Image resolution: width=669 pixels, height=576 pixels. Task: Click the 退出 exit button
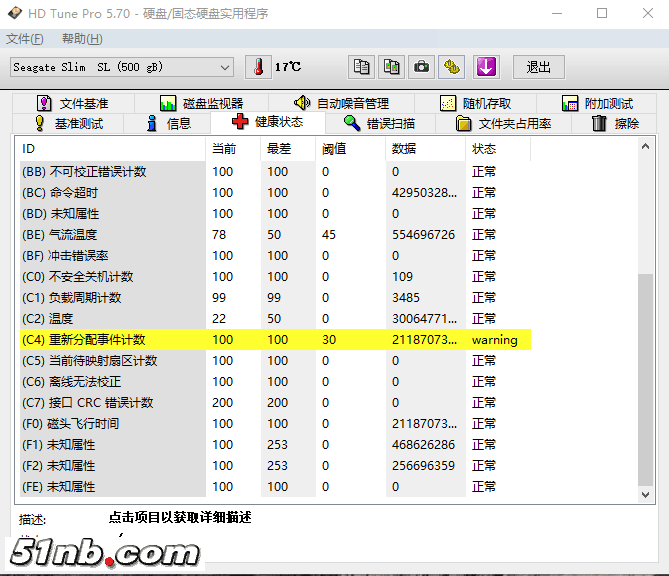538,67
